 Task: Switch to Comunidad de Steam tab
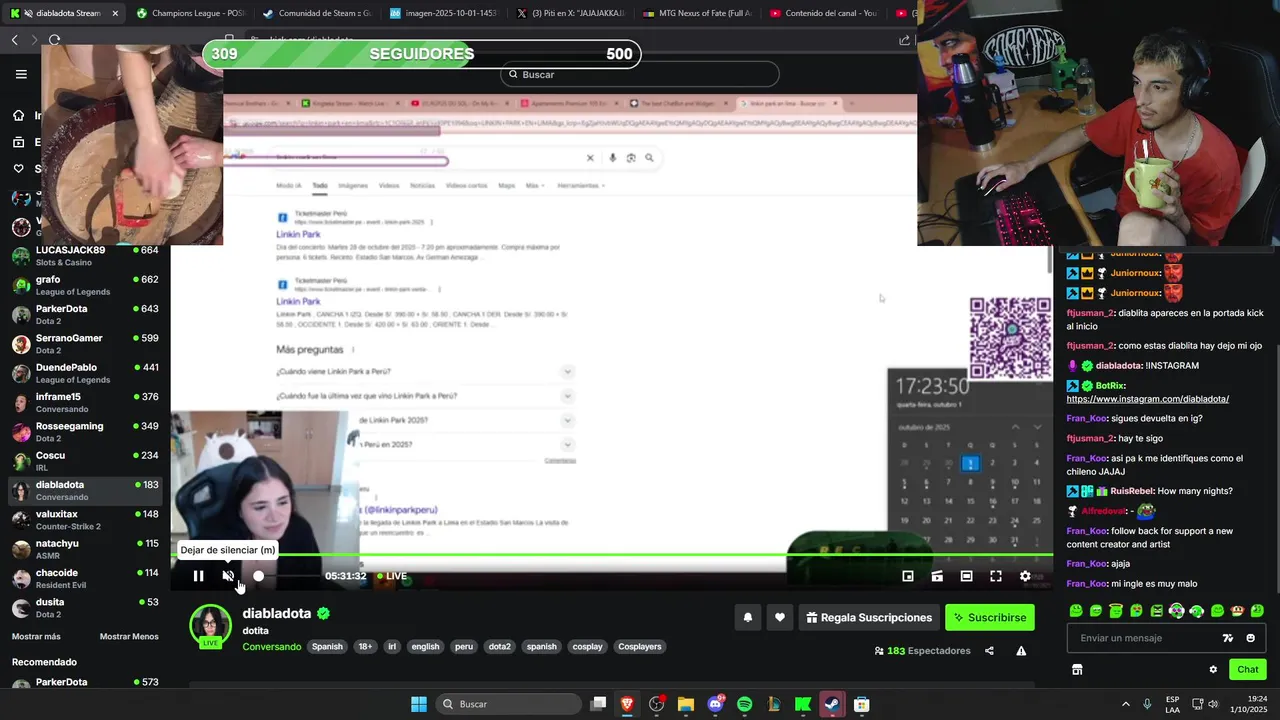point(317,13)
